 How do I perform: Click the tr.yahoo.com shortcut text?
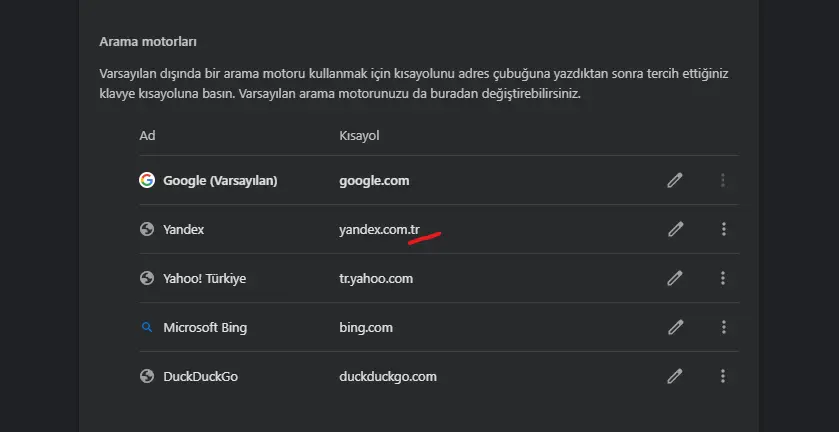(376, 279)
